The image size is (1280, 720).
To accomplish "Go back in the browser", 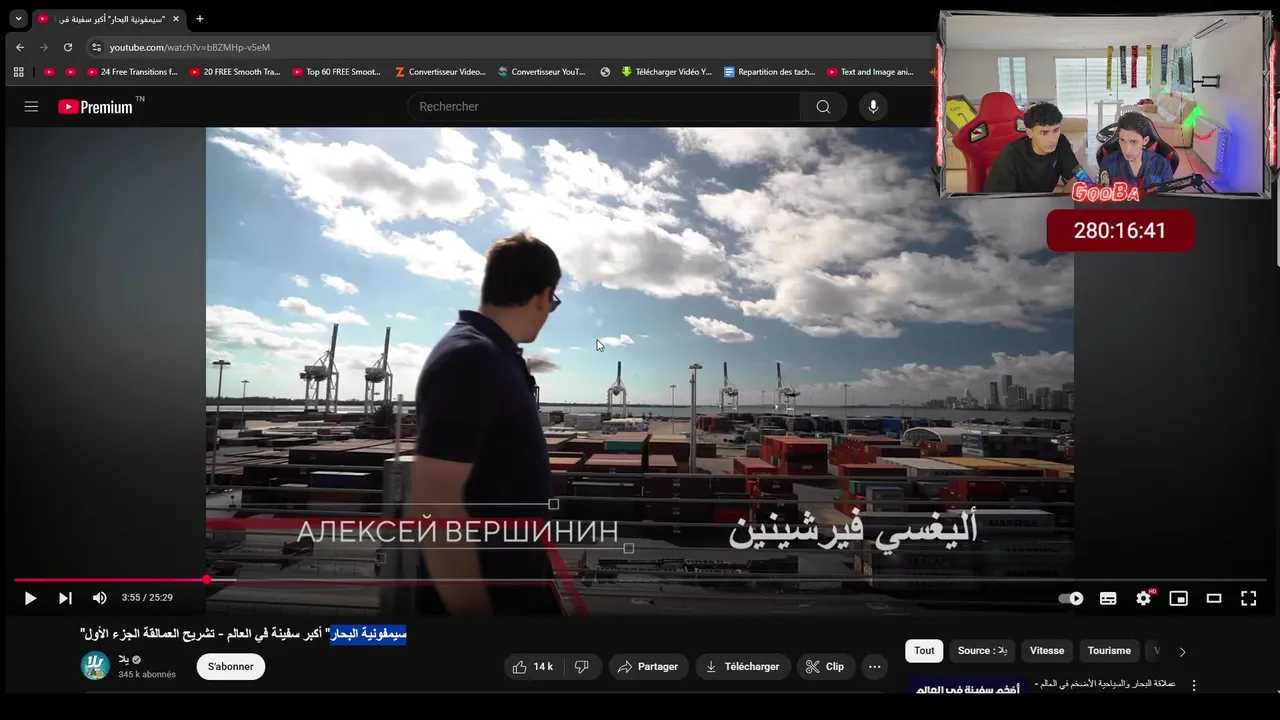I will pyautogui.click(x=20, y=47).
